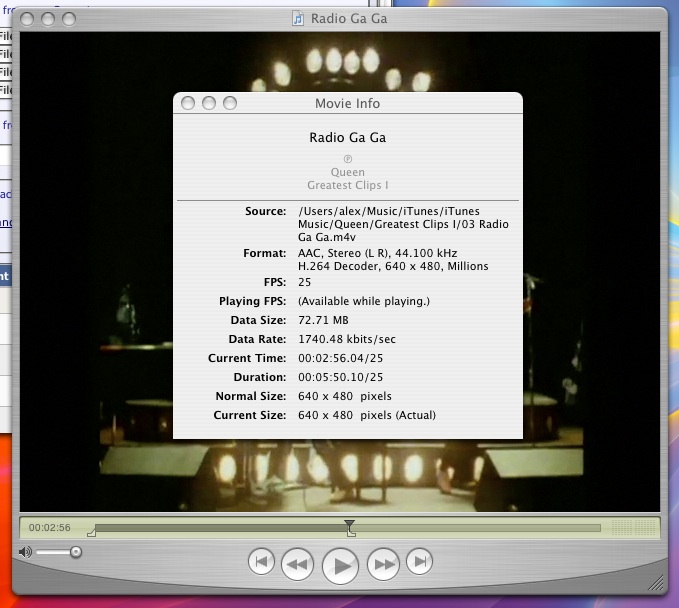Click the album name Greatest Clips I
Screen dimensions: 679x608
point(348,185)
